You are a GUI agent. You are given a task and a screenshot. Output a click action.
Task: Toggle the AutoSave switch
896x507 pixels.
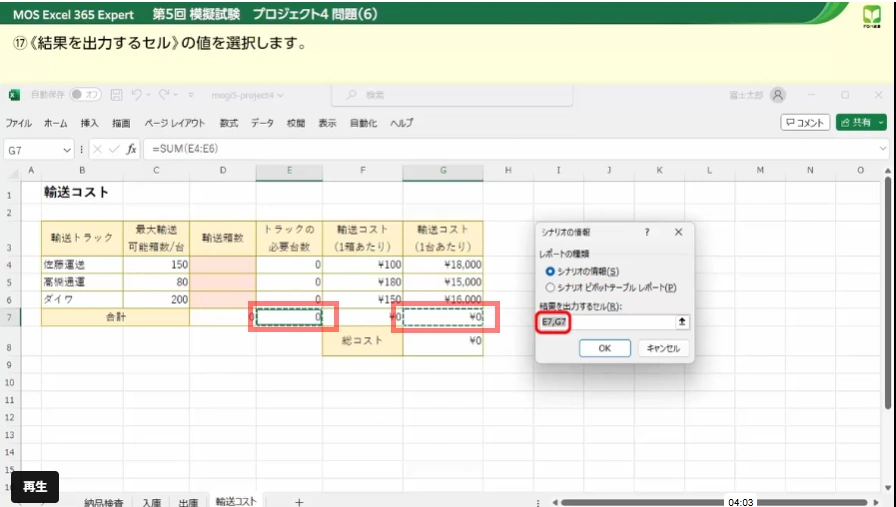point(85,95)
